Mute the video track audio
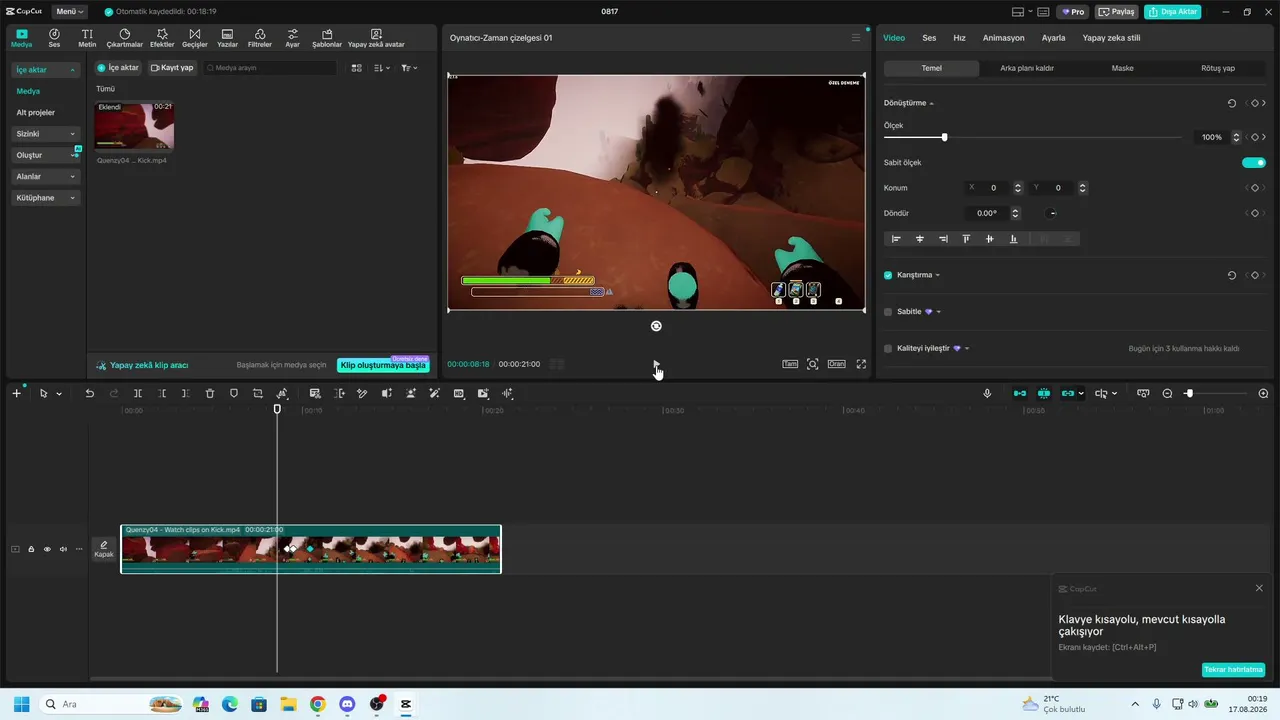Image resolution: width=1280 pixels, height=720 pixels. pyautogui.click(x=63, y=549)
